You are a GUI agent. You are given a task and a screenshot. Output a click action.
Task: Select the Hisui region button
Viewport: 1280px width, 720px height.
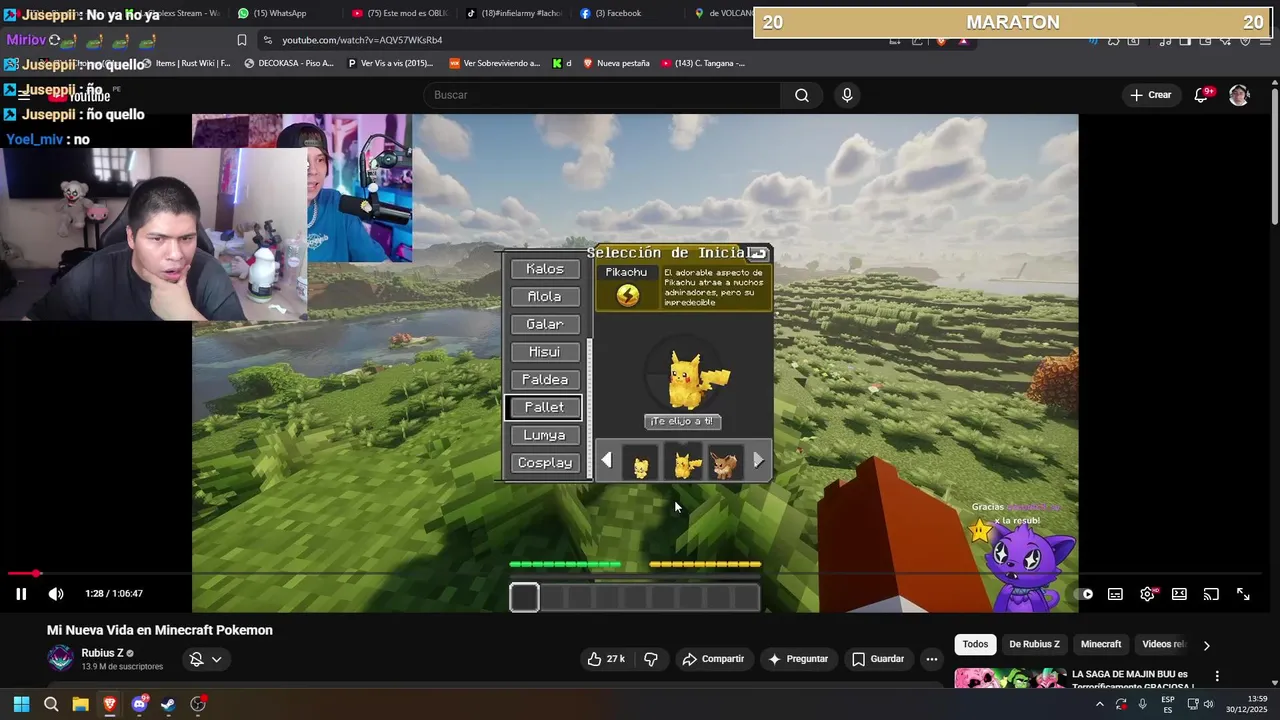click(x=545, y=352)
